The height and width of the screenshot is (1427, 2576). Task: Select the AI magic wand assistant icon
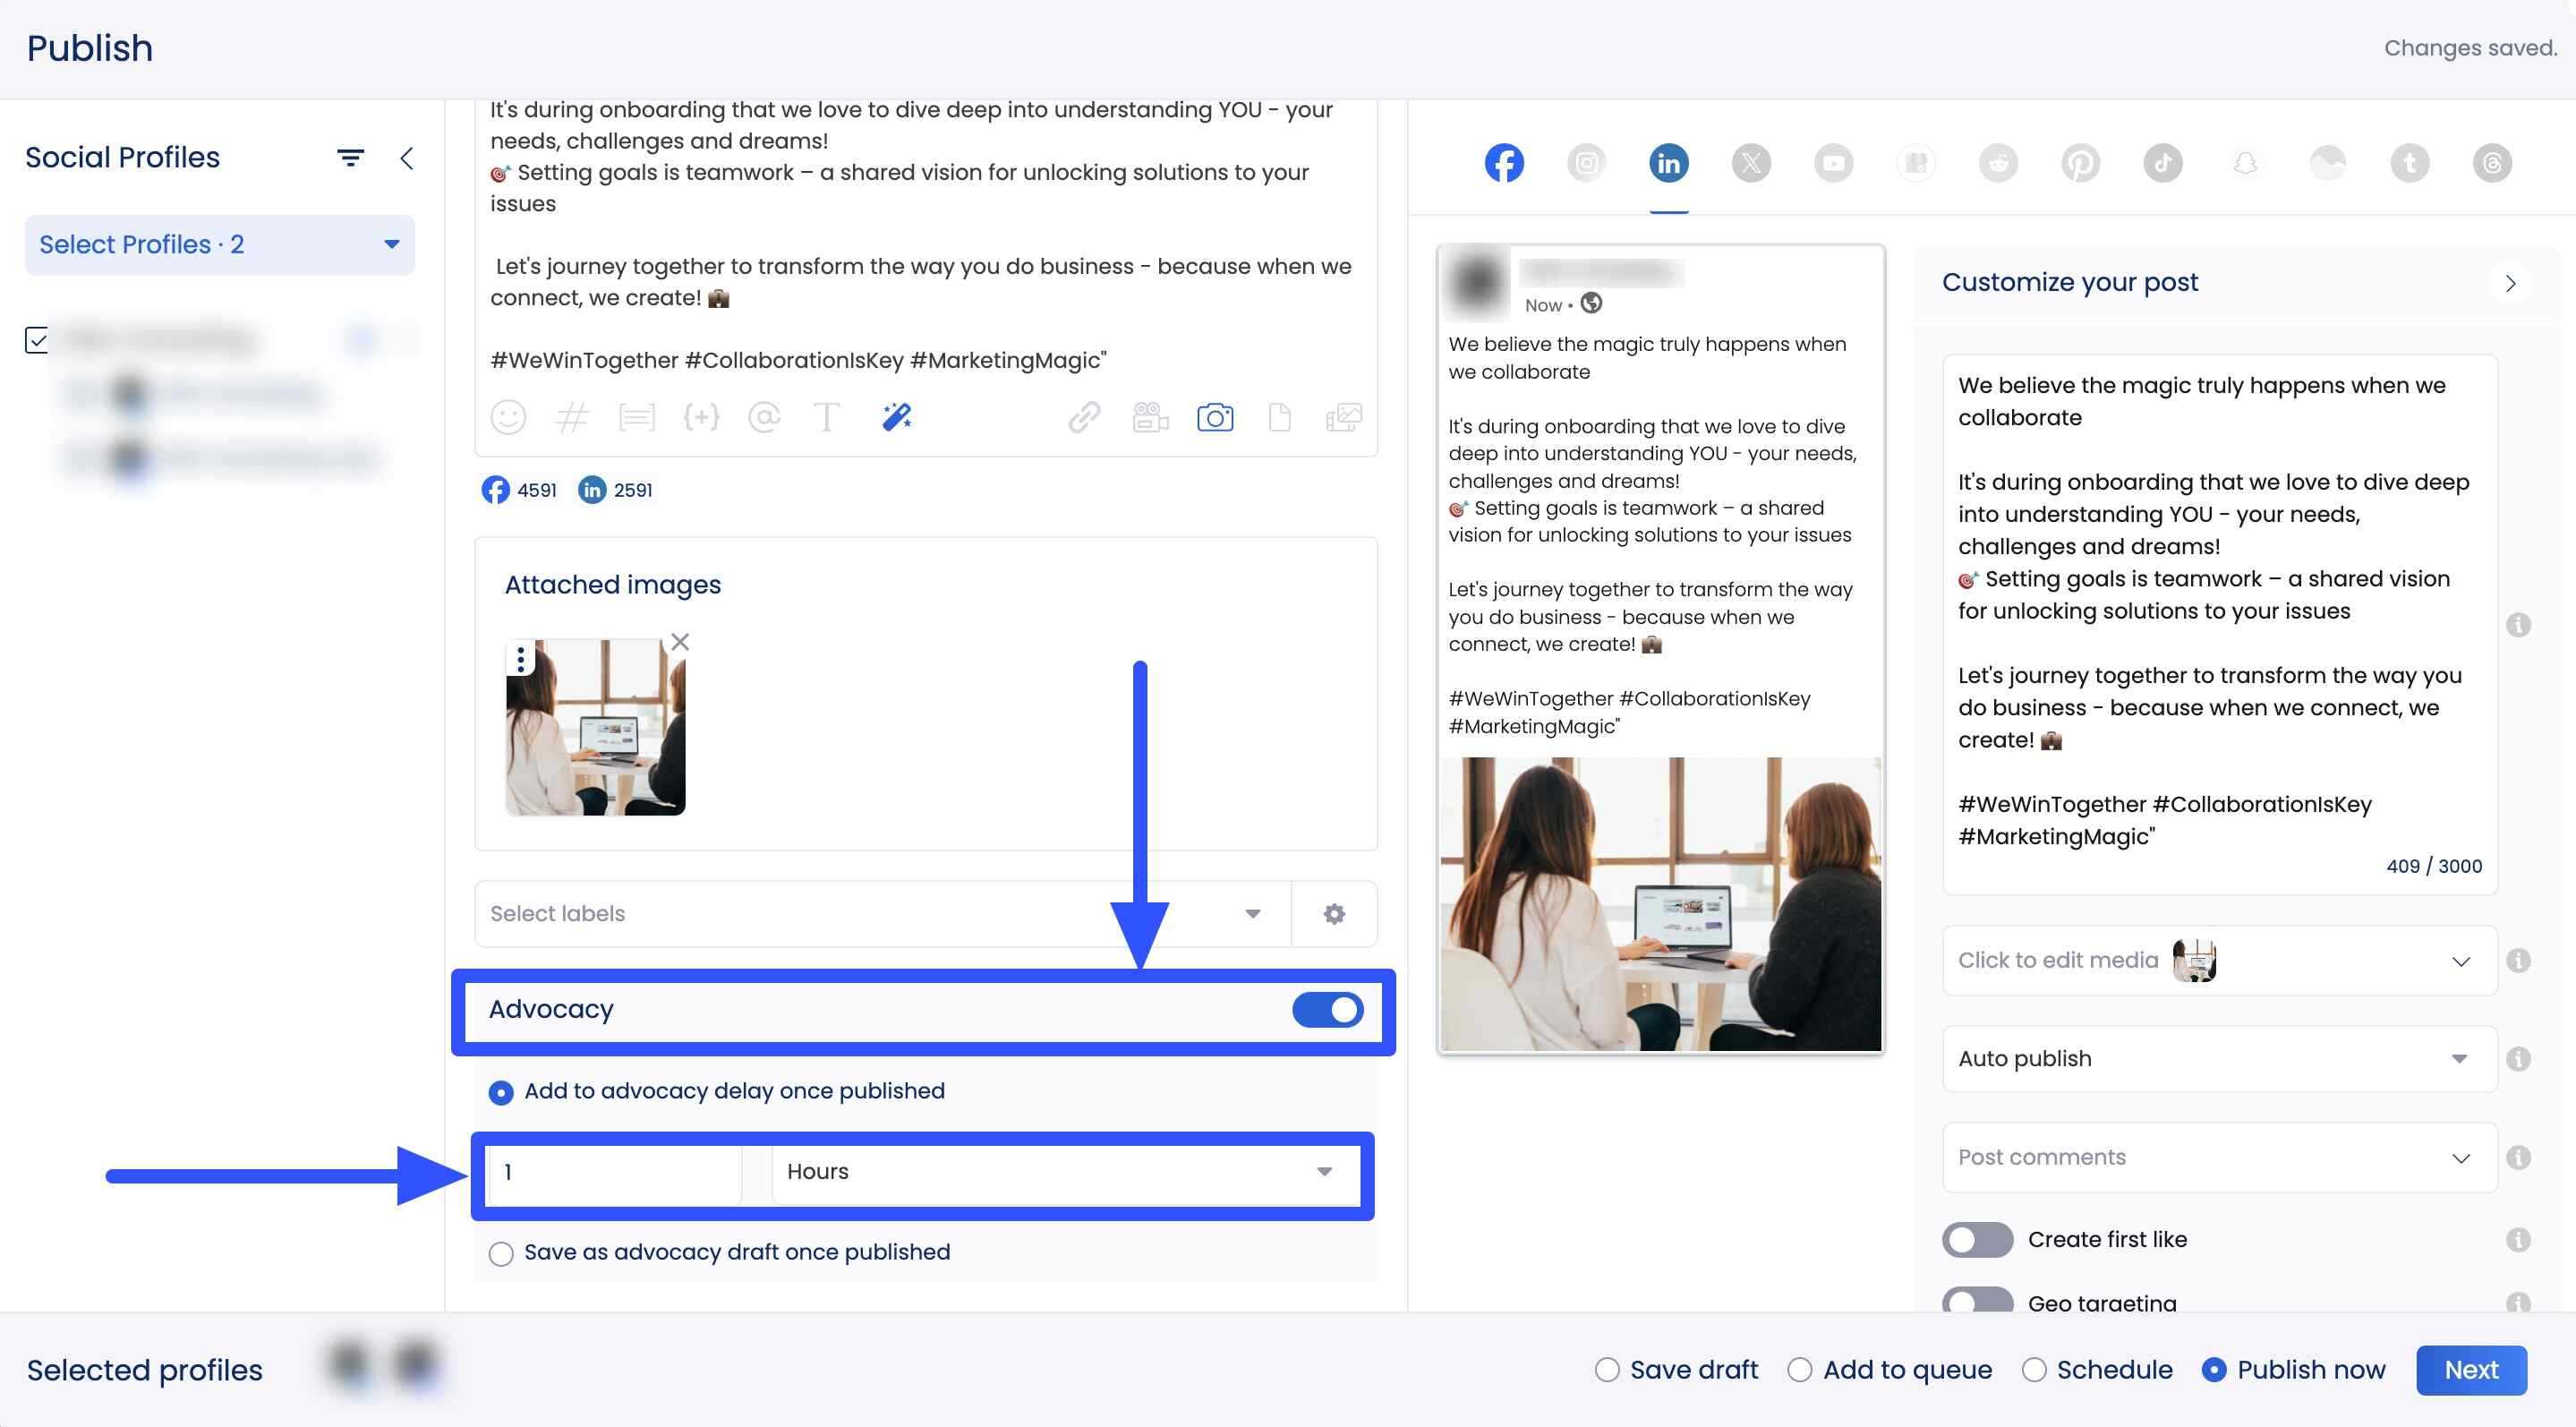[897, 417]
